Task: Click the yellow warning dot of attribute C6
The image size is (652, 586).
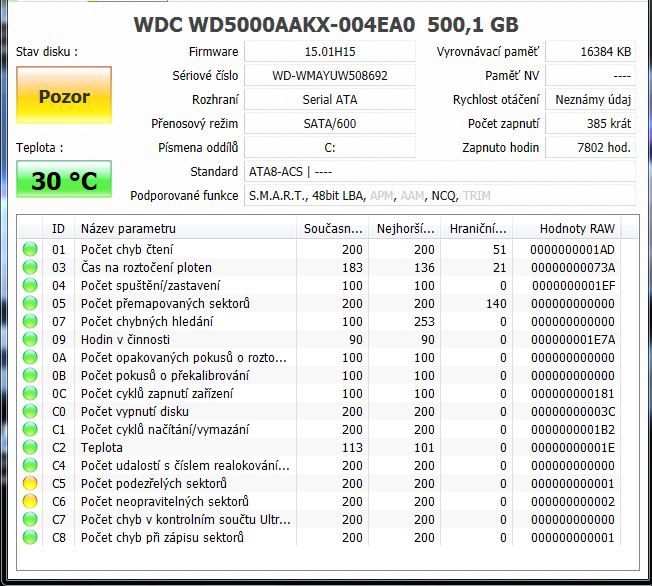Action: 30,501
